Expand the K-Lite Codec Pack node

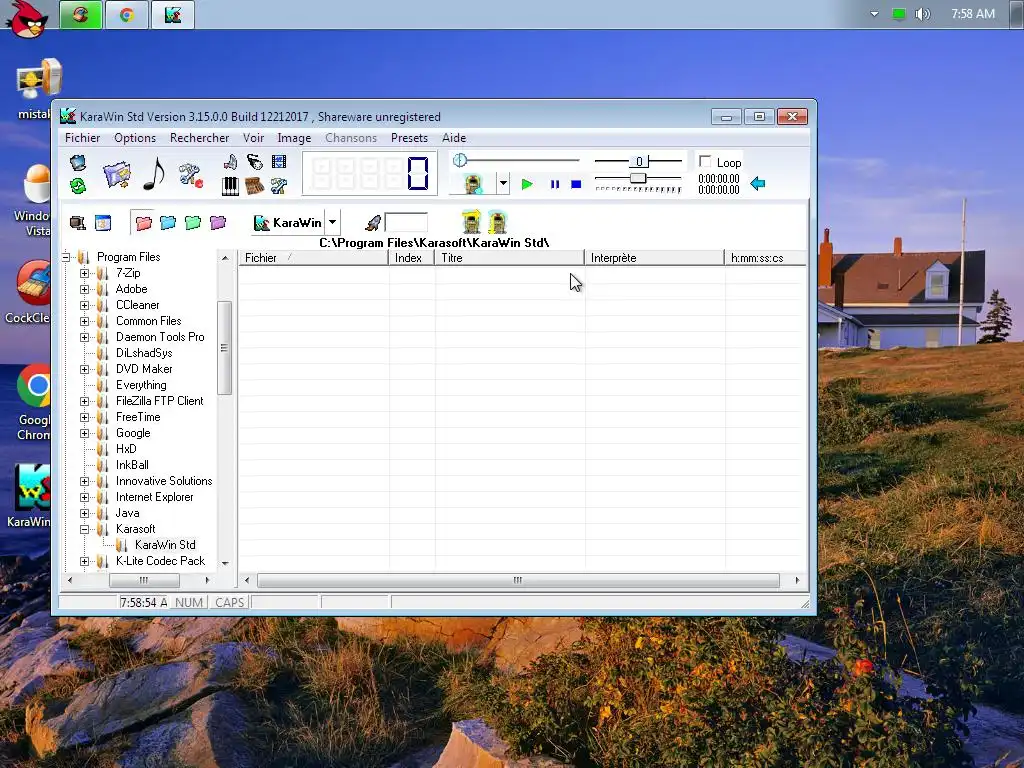point(84,562)
